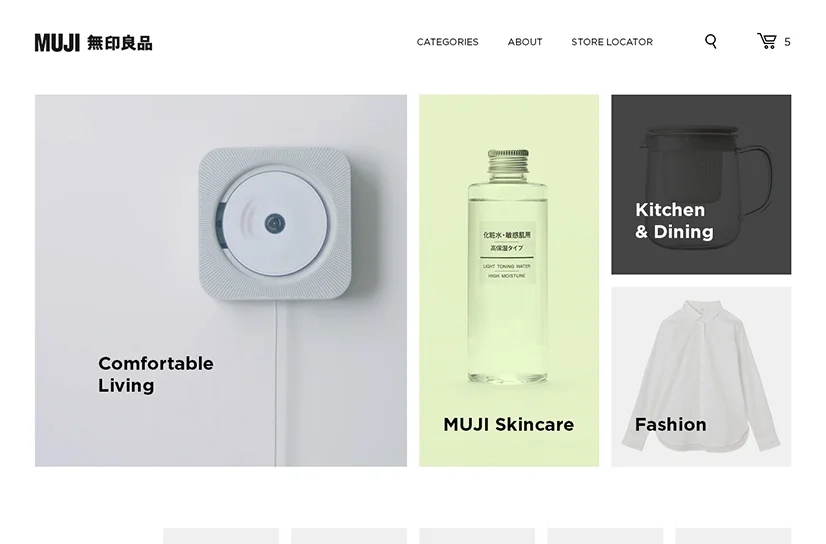
Task: Click the Japanese 無印良品 logo text
Action: click(120, 43)
